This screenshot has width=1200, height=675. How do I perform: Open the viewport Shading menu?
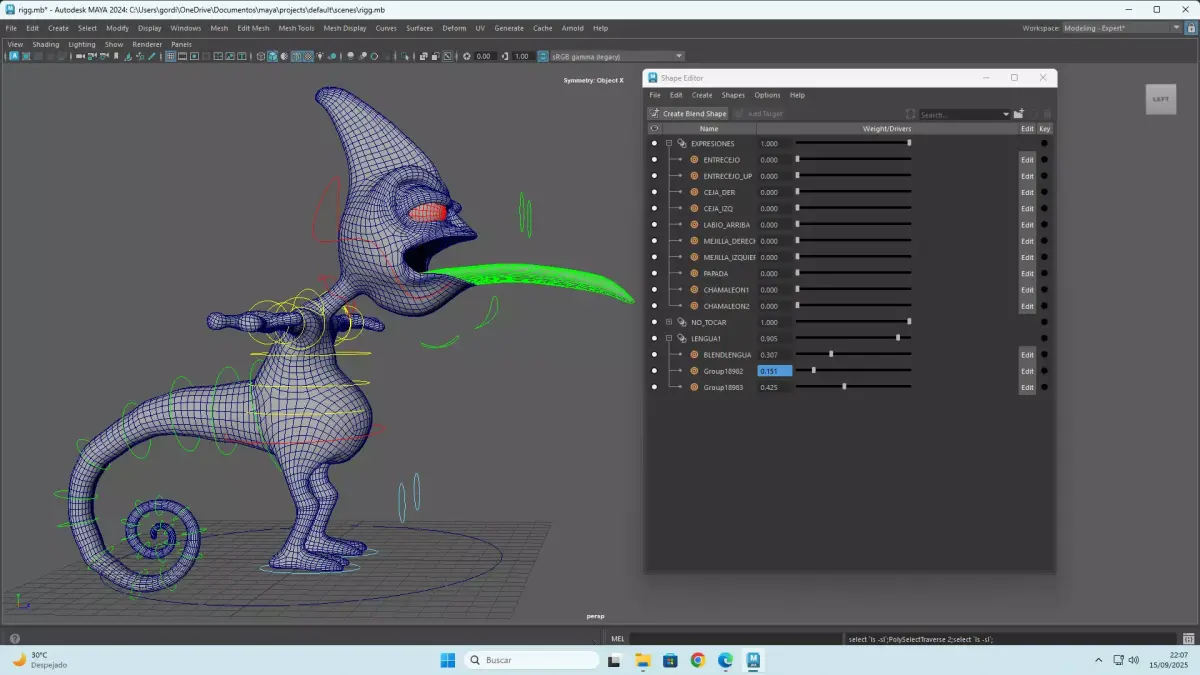[45, 44]
